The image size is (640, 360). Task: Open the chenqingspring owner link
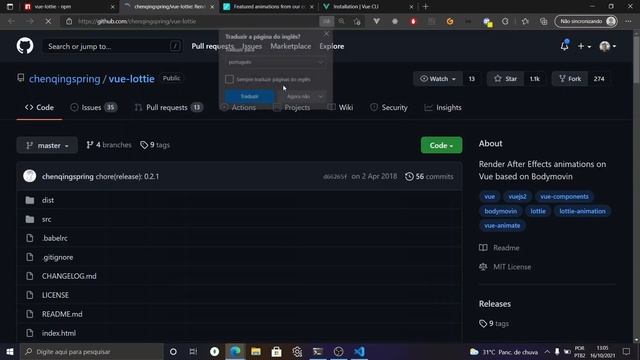pos(64,79)
